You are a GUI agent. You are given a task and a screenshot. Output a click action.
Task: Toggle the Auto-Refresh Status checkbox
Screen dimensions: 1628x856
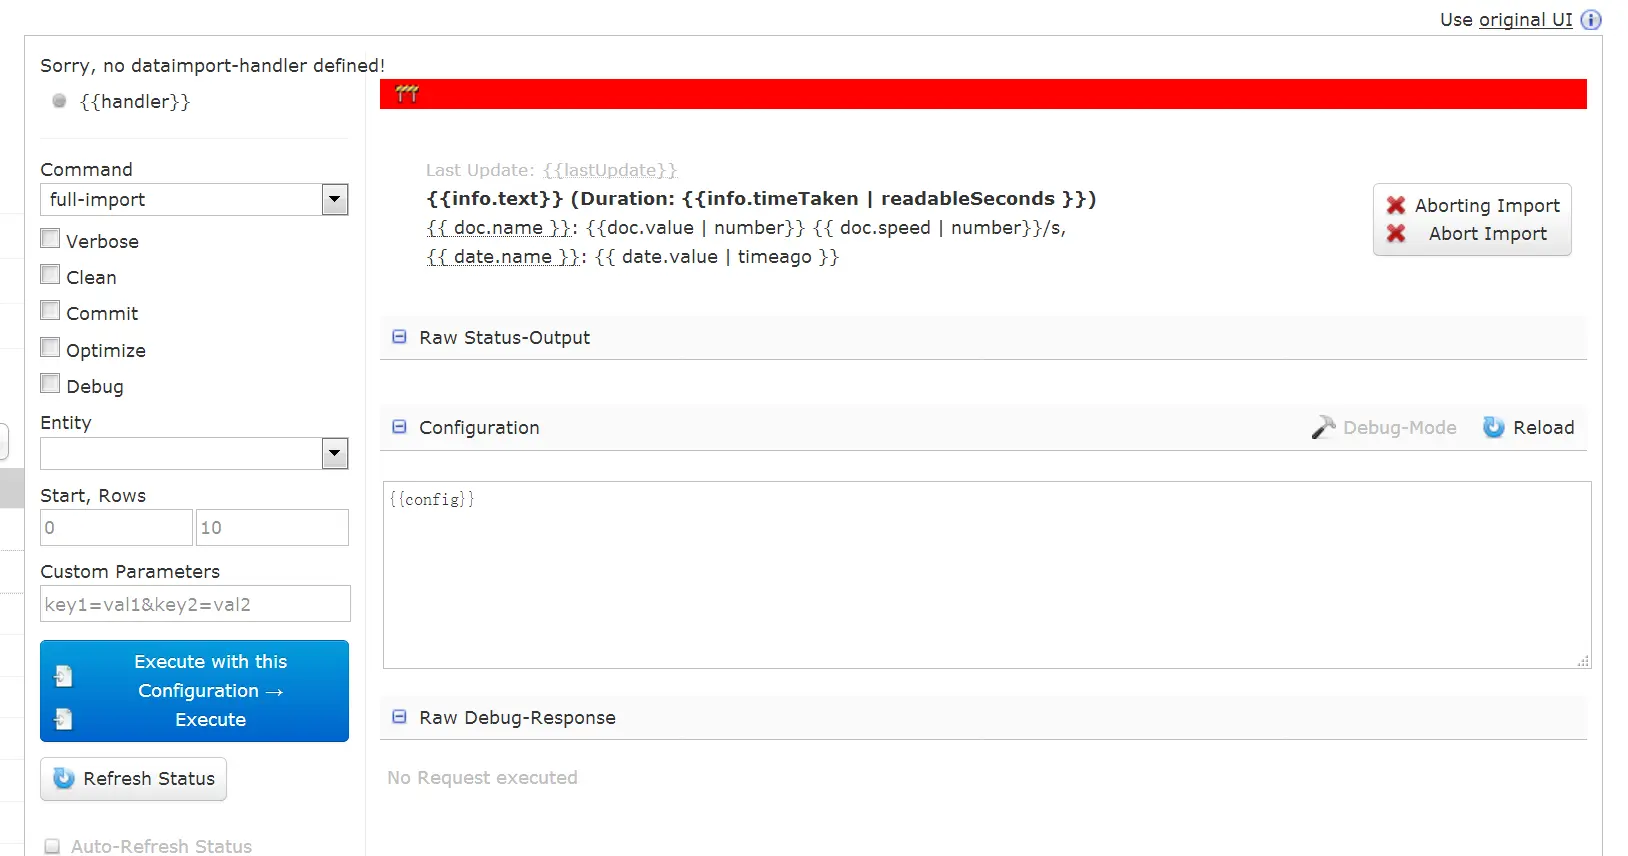[52, 846]
